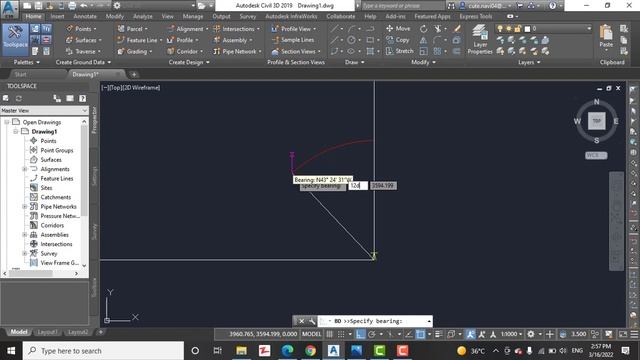Image resolution: width=640 pixels, height=360 pixels.
Task: Open the Master View dropdown in Toolspace
Action: (44, 111)
